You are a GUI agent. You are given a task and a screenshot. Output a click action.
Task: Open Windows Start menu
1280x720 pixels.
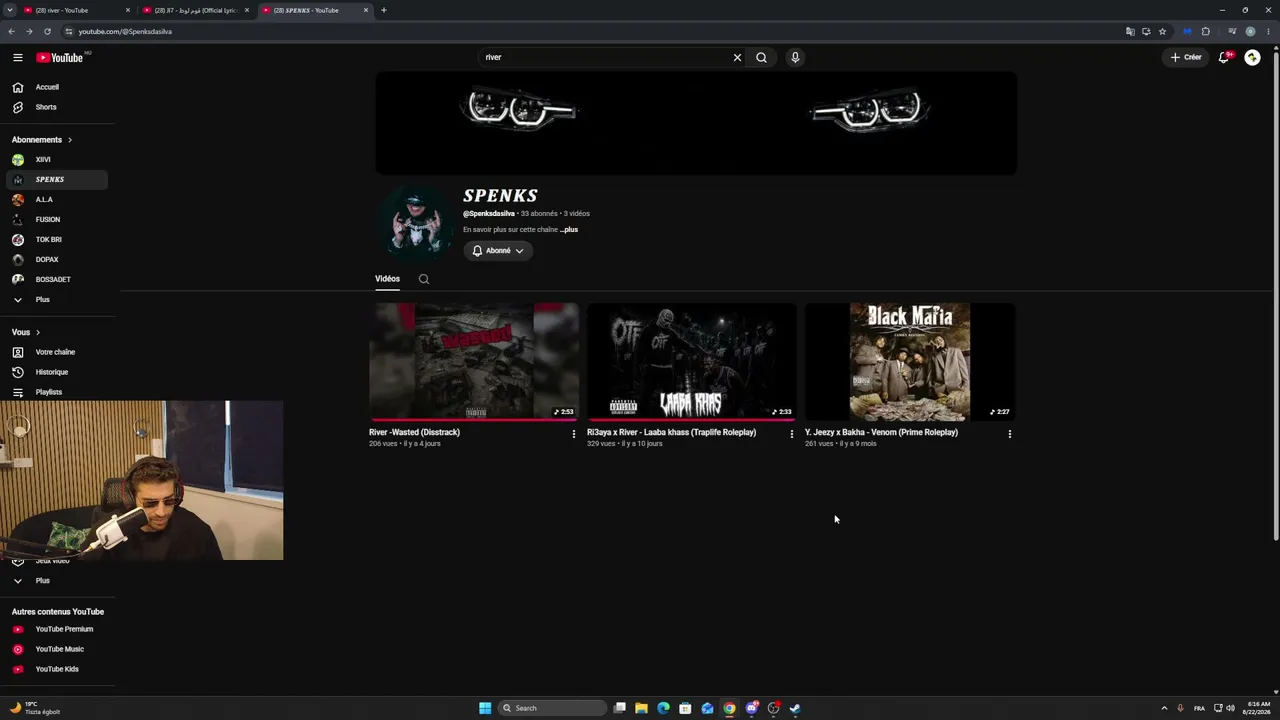coord(485,708)
